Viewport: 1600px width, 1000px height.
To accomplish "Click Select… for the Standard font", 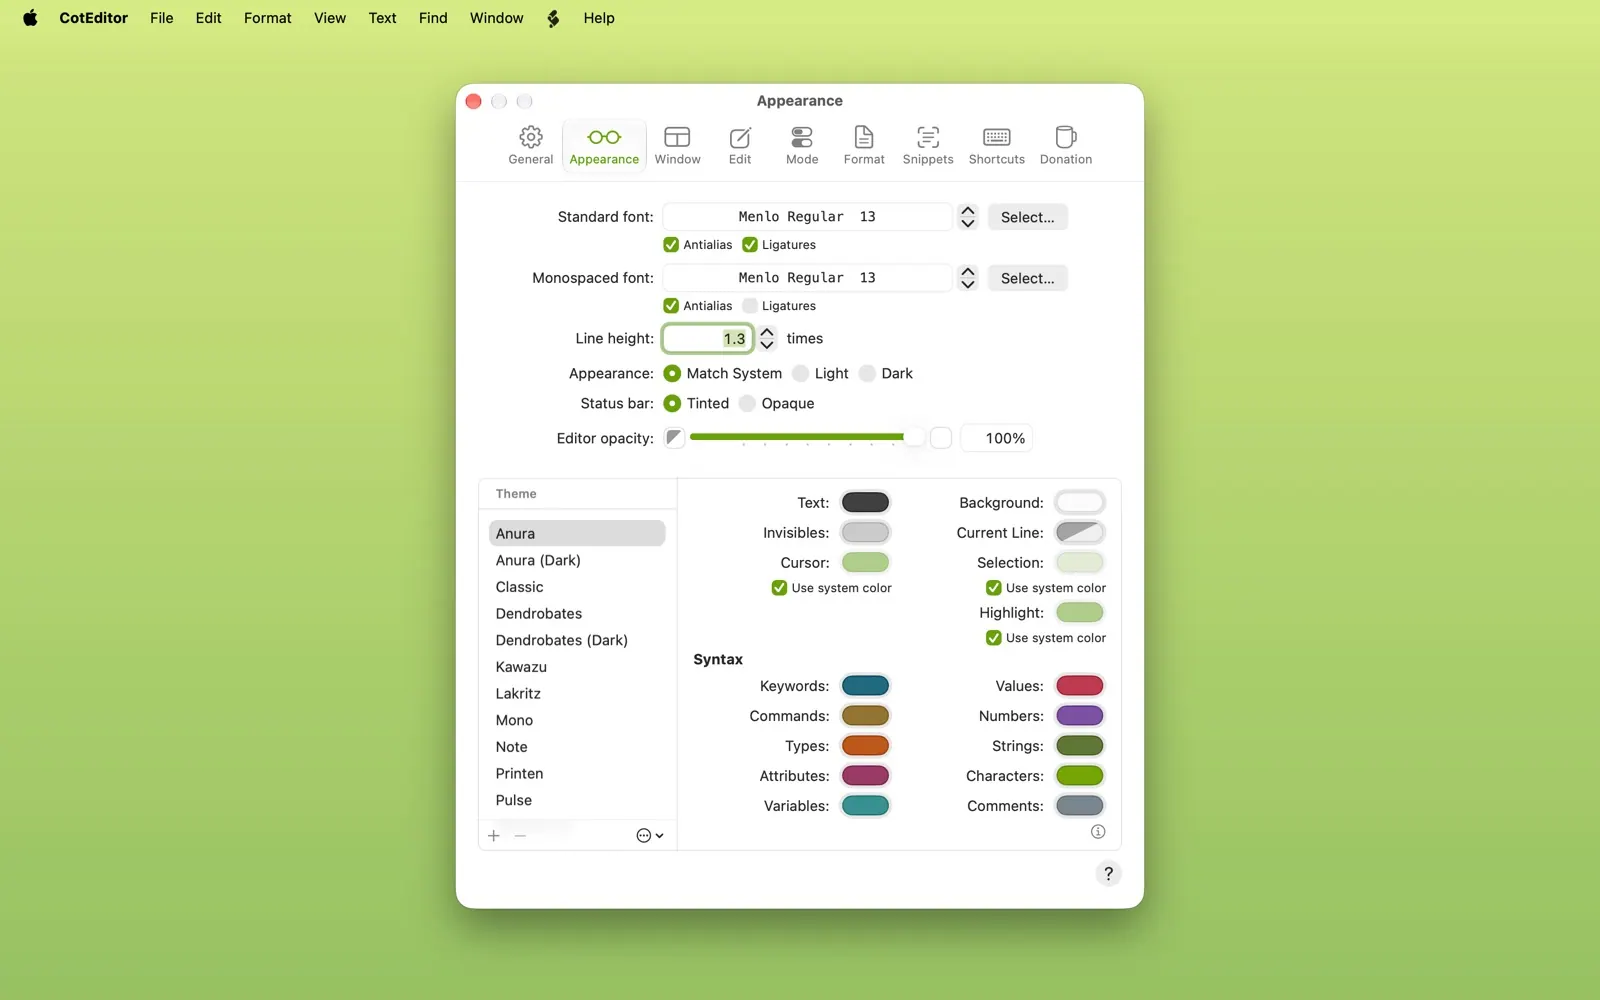I will click(x=1027, y=217).
